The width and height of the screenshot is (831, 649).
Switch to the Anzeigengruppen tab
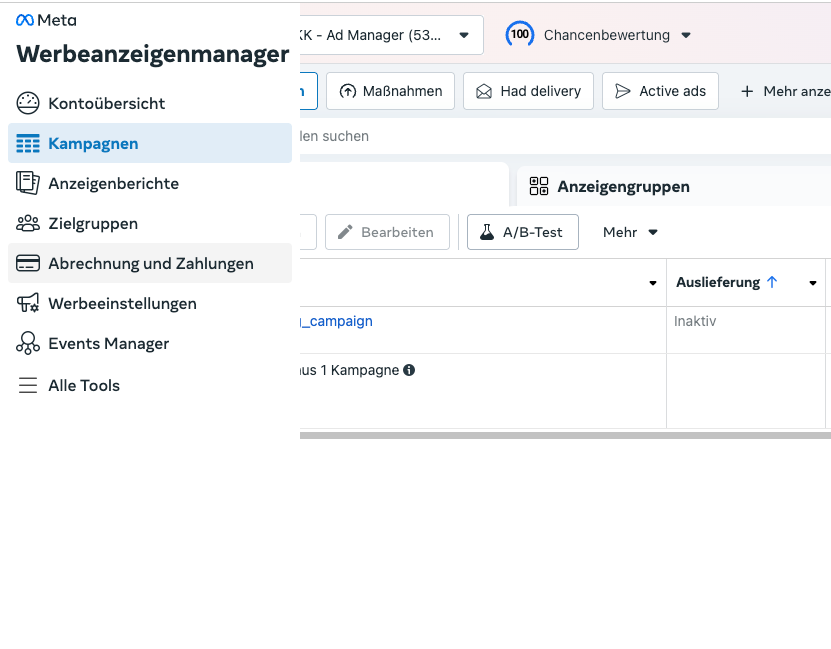point(674,186)
